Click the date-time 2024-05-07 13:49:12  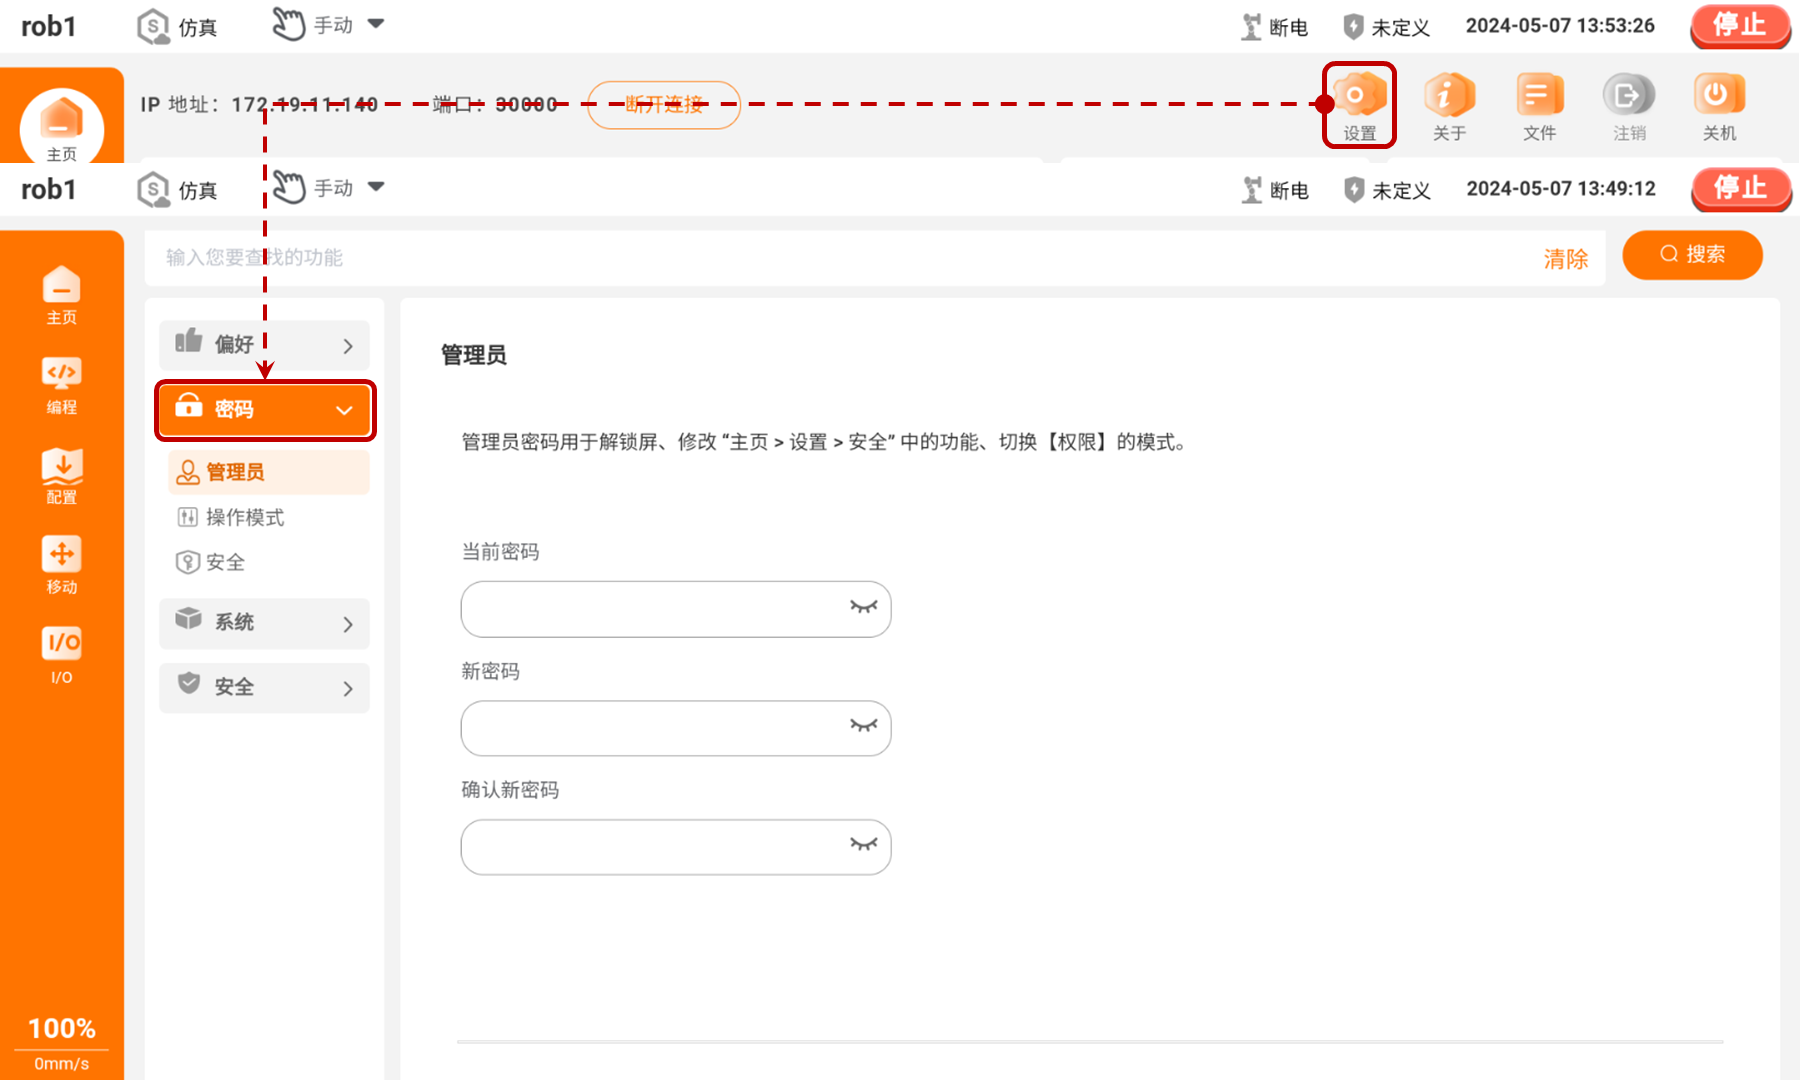pyautogui.click(x=1561, y=189)
